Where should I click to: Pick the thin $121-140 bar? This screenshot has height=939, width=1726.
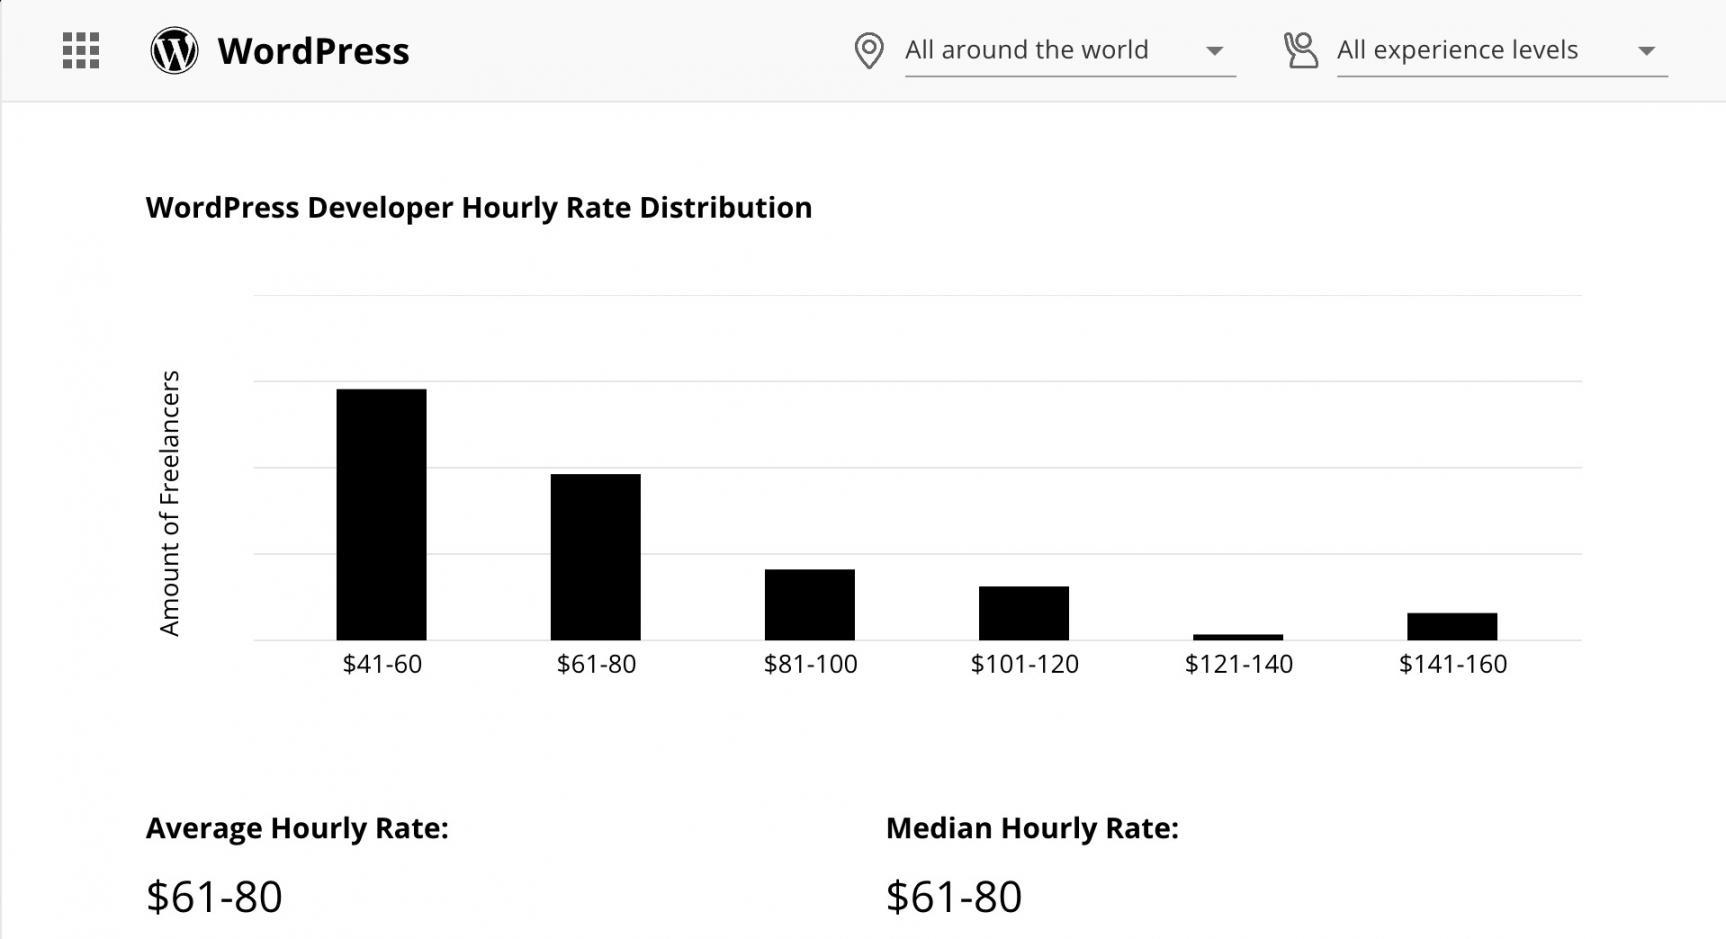point(1237,636)
